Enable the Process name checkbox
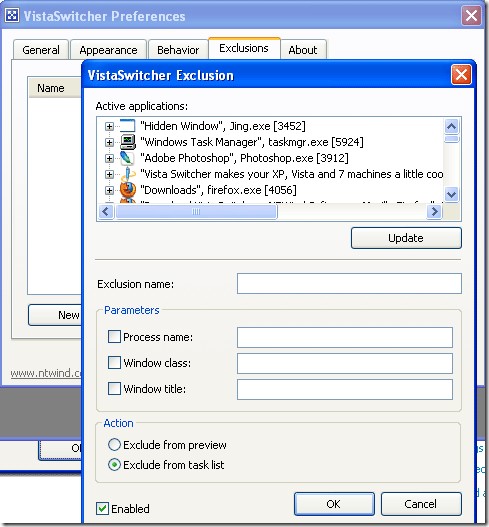489x527 pixels. 114,336
